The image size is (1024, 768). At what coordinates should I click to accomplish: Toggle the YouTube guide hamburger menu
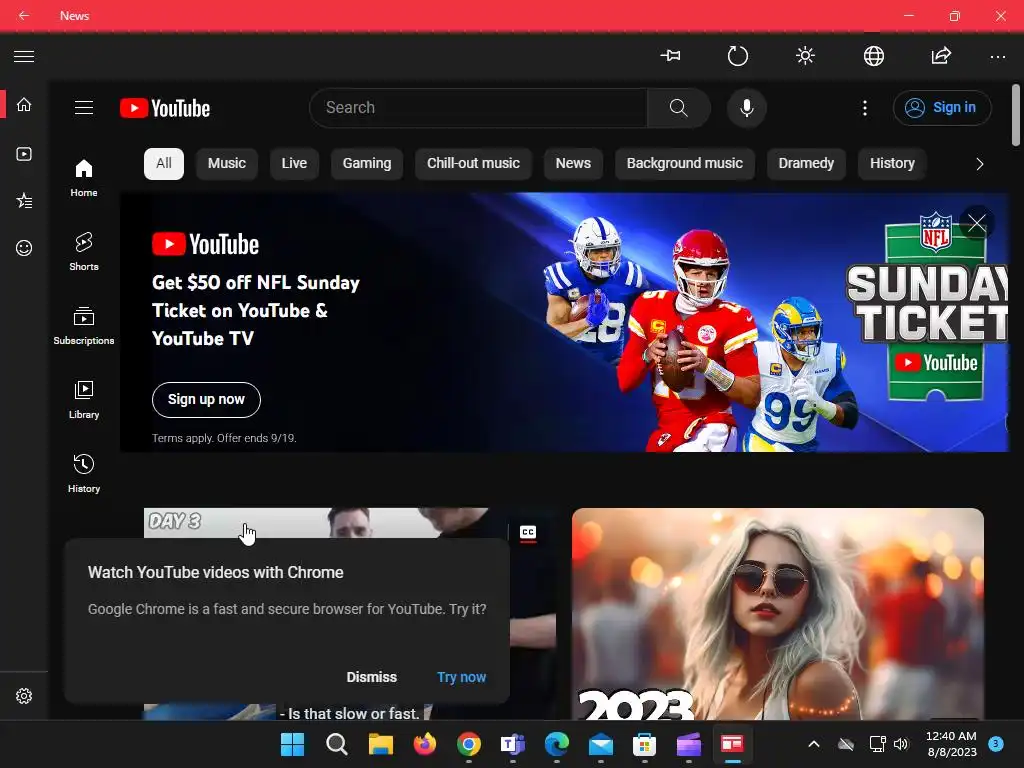pyautogui.click(x=84, y=108)
